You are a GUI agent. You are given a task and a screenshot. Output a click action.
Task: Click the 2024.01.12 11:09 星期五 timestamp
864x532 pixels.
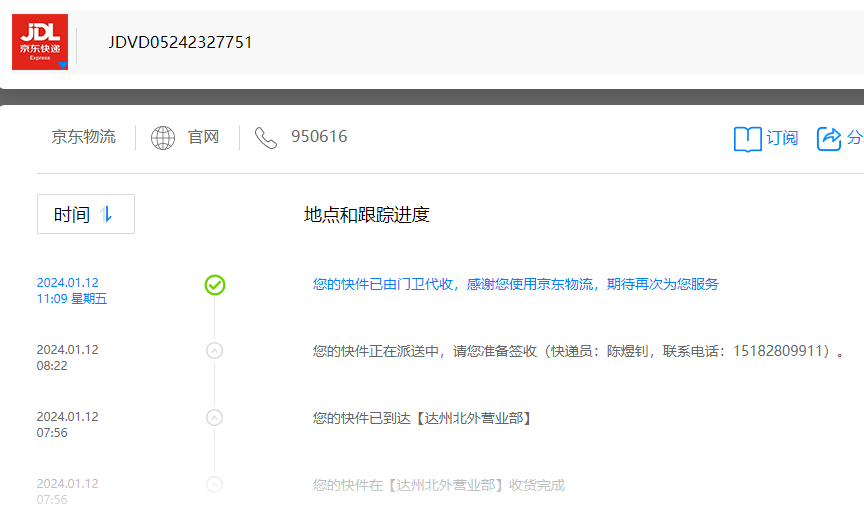coord(72,291)
